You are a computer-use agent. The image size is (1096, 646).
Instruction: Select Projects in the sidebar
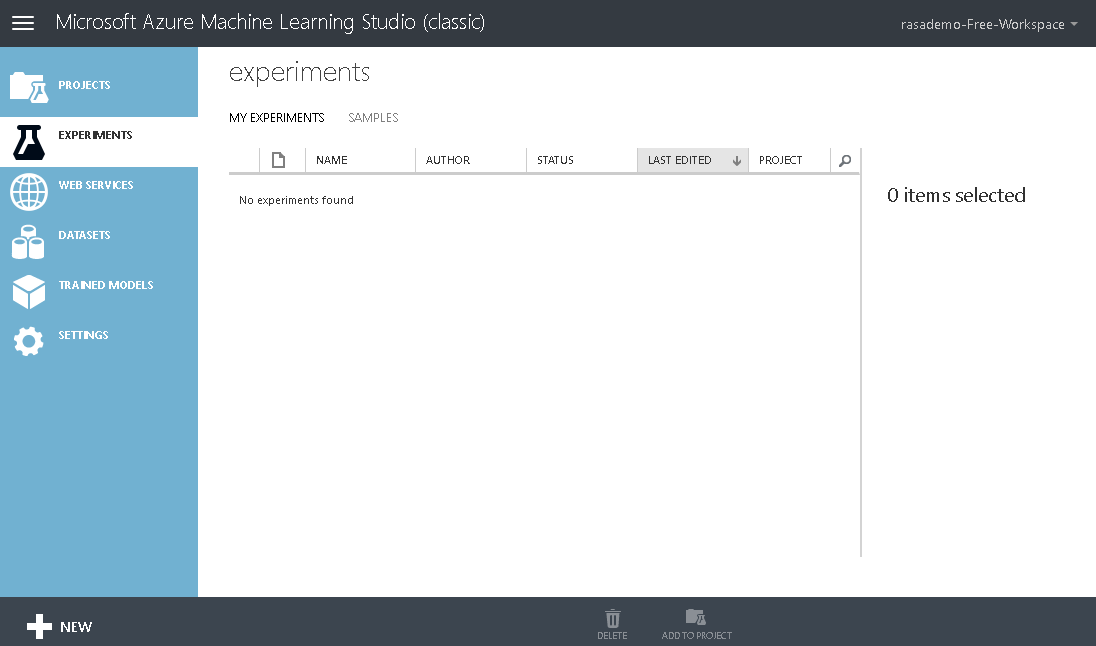click(85, 85)
